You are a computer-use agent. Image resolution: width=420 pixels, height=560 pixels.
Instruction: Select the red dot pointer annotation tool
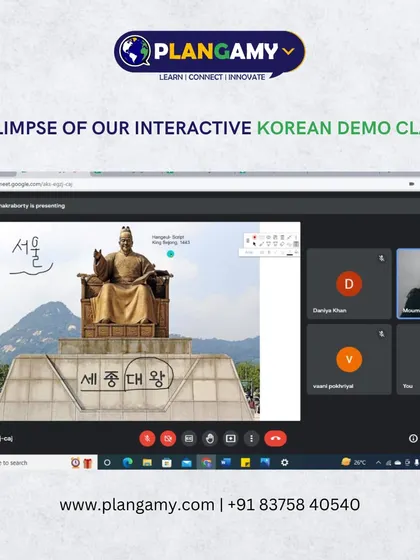(x=254, y=237)
